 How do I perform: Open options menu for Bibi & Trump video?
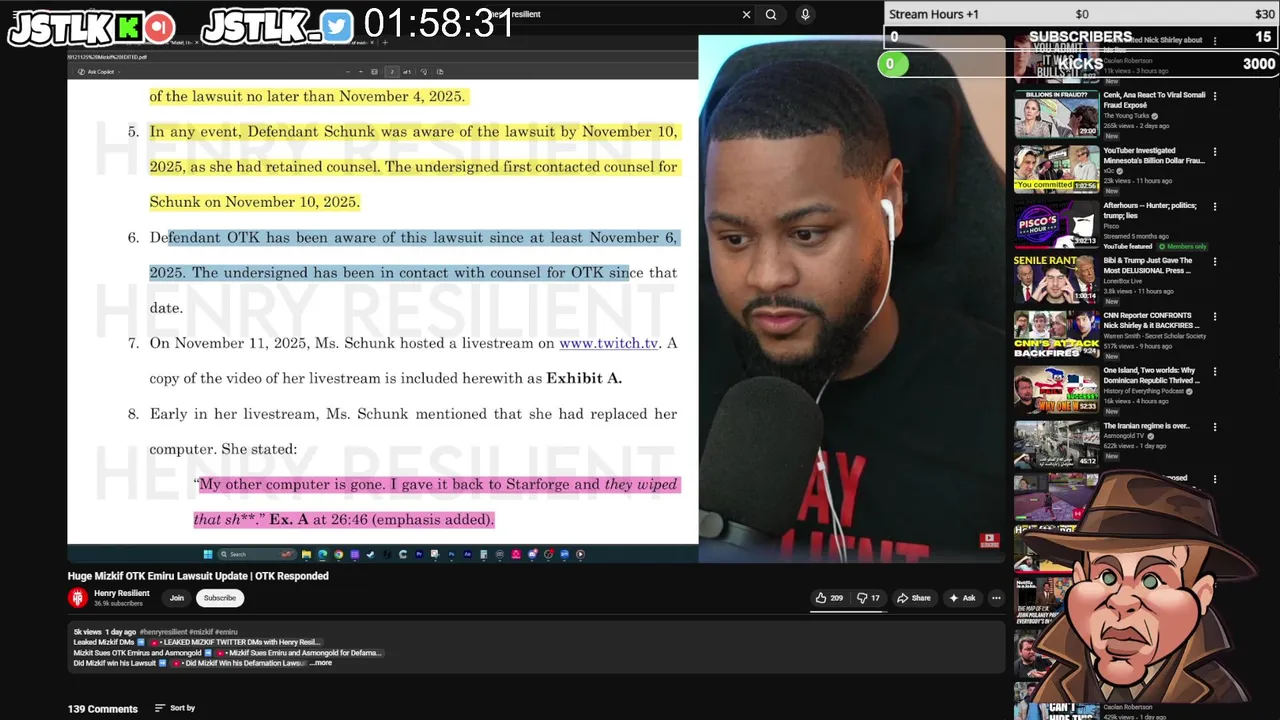click(x=1215, y=261)
